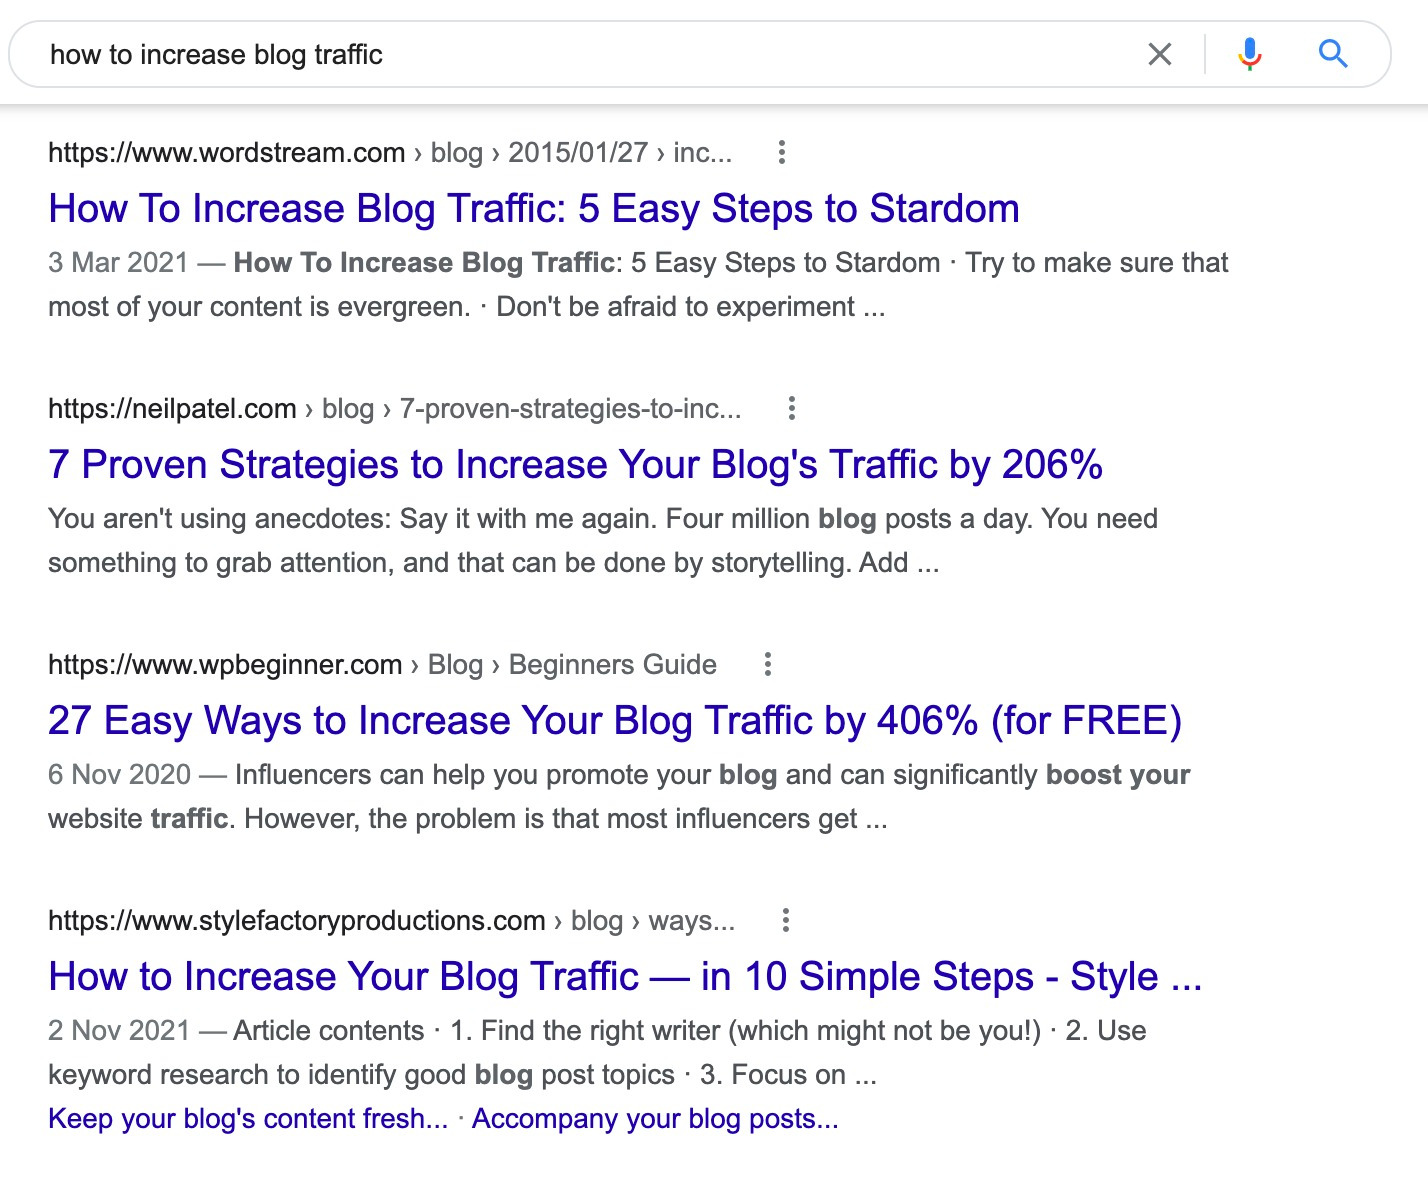This screenshot has width=1428, height=1177.
Task: Open the three-dot menu on the WPBeginner result
Action: (767, 664)
